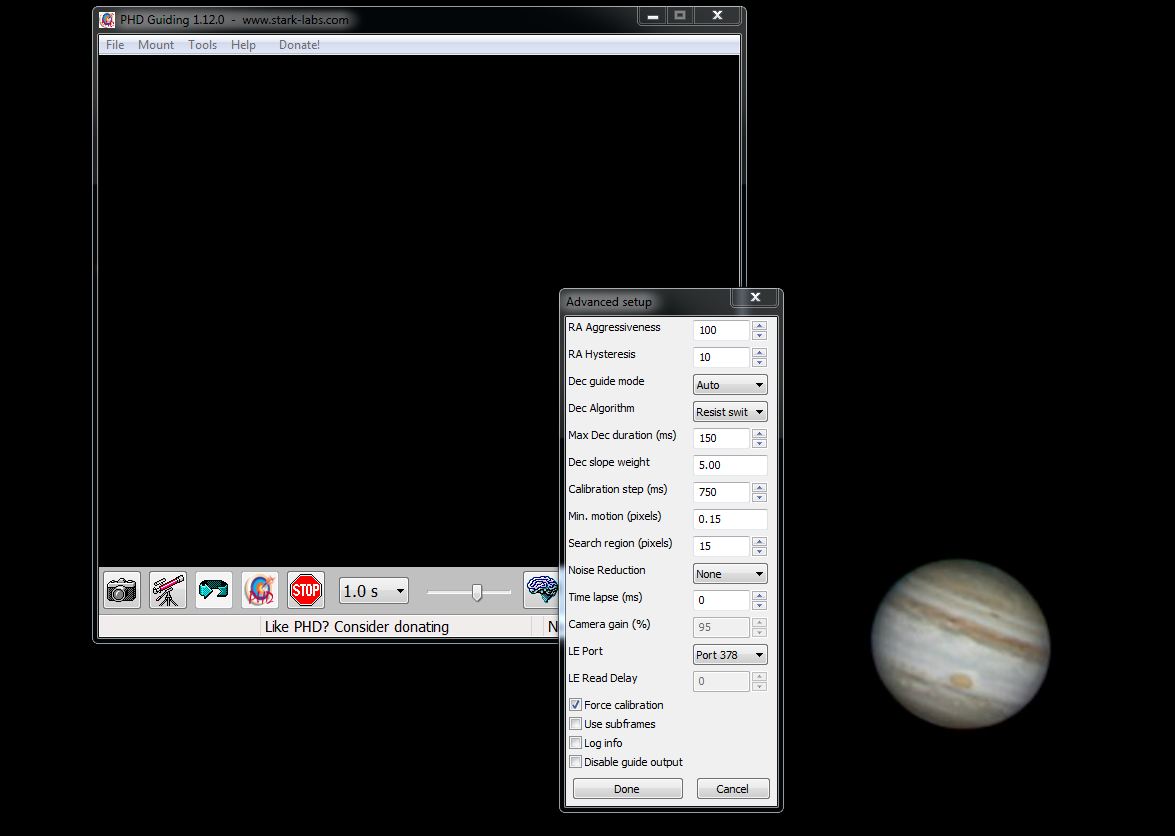Open the File menu
Viewport: 1175px width, 836px height.
(x=115, y=45)
